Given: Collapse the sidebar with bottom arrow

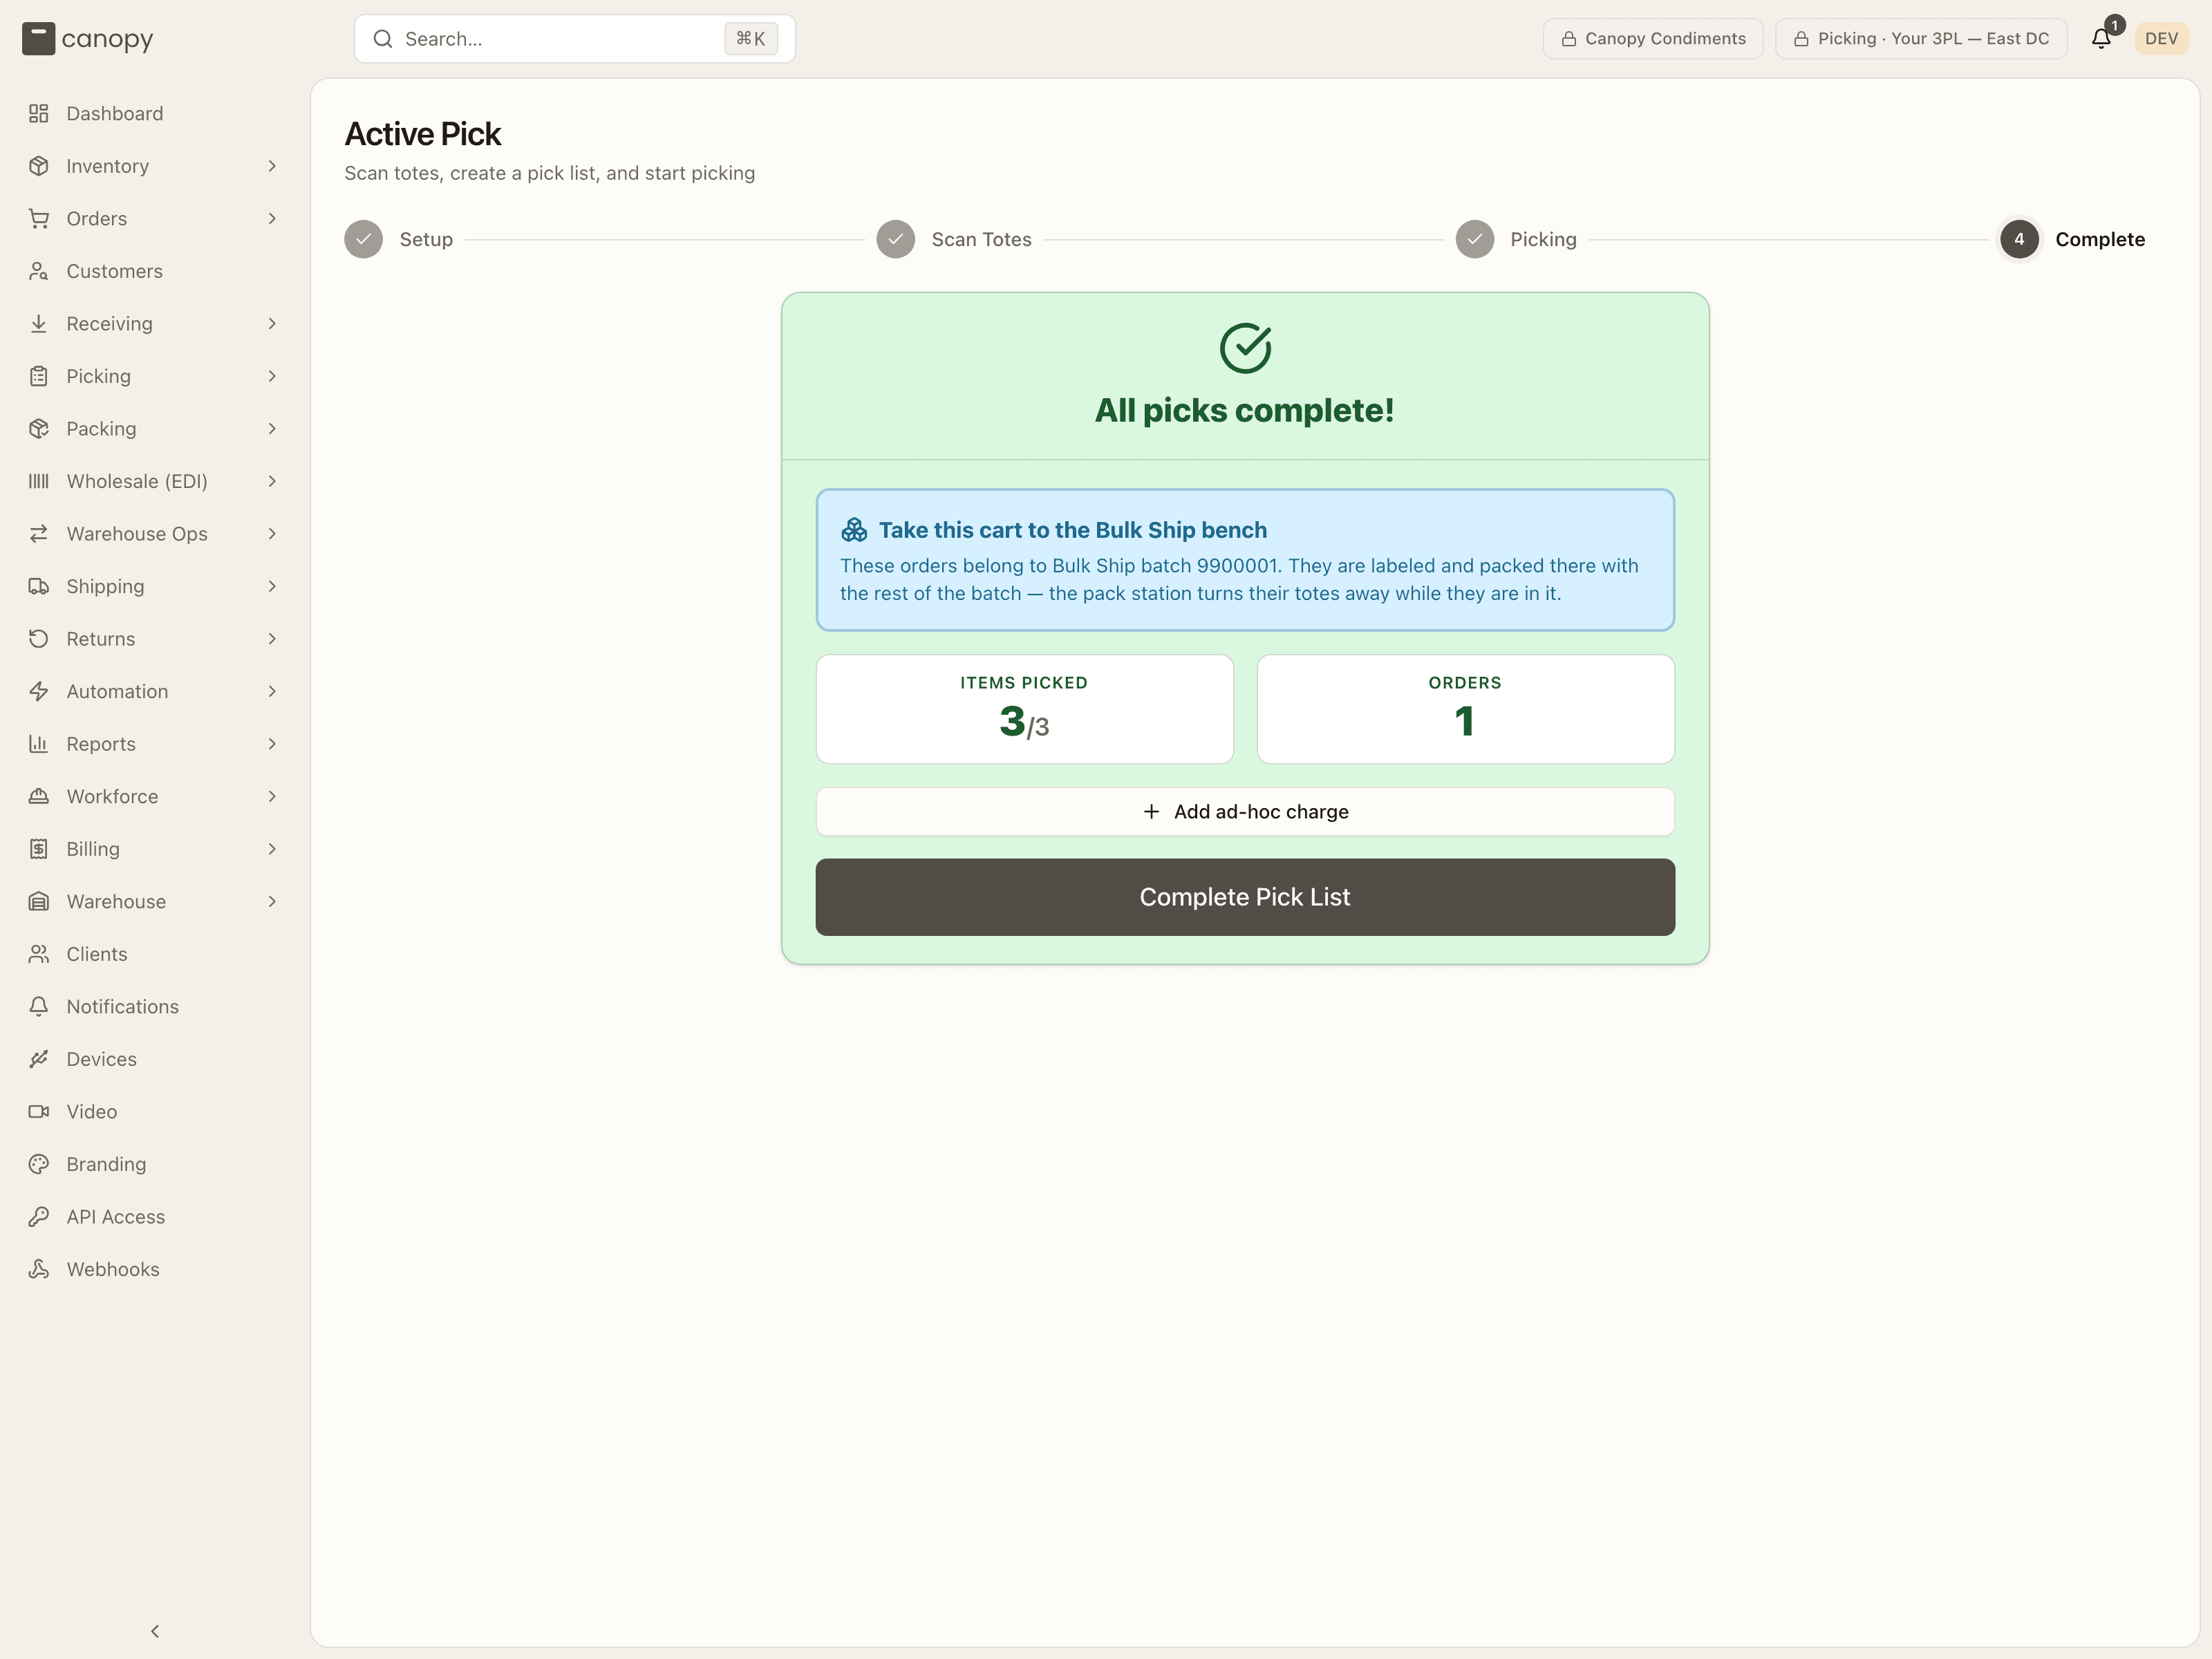Looking at the screenshot, I should pos(155,1631).
